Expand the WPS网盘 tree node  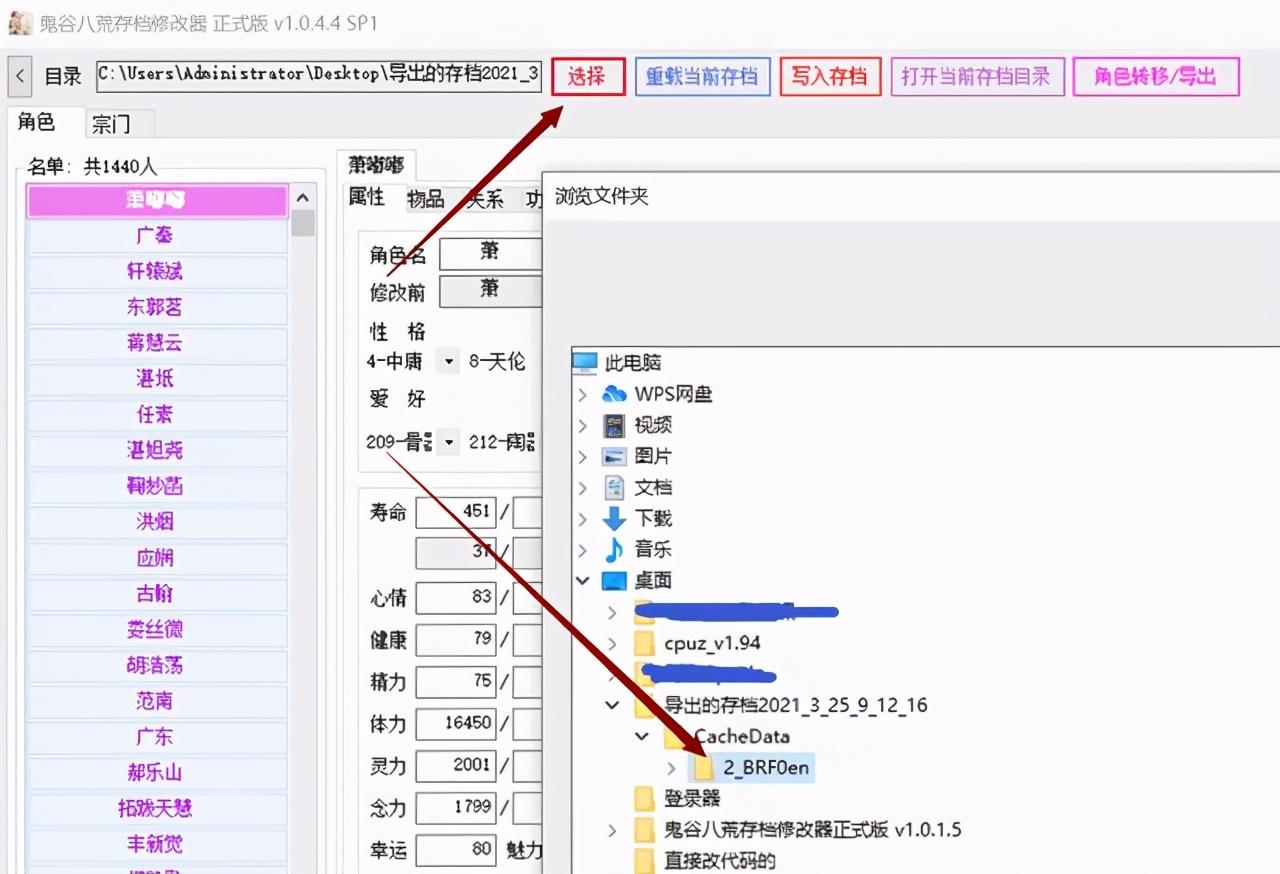583,394
